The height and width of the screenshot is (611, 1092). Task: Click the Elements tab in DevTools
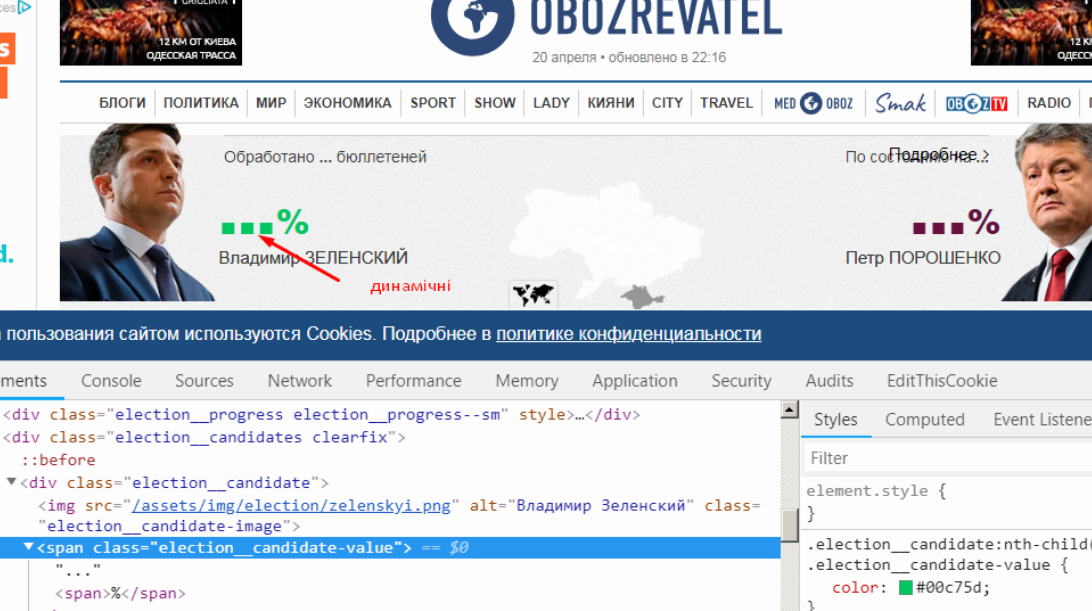[x=24, y=380]
